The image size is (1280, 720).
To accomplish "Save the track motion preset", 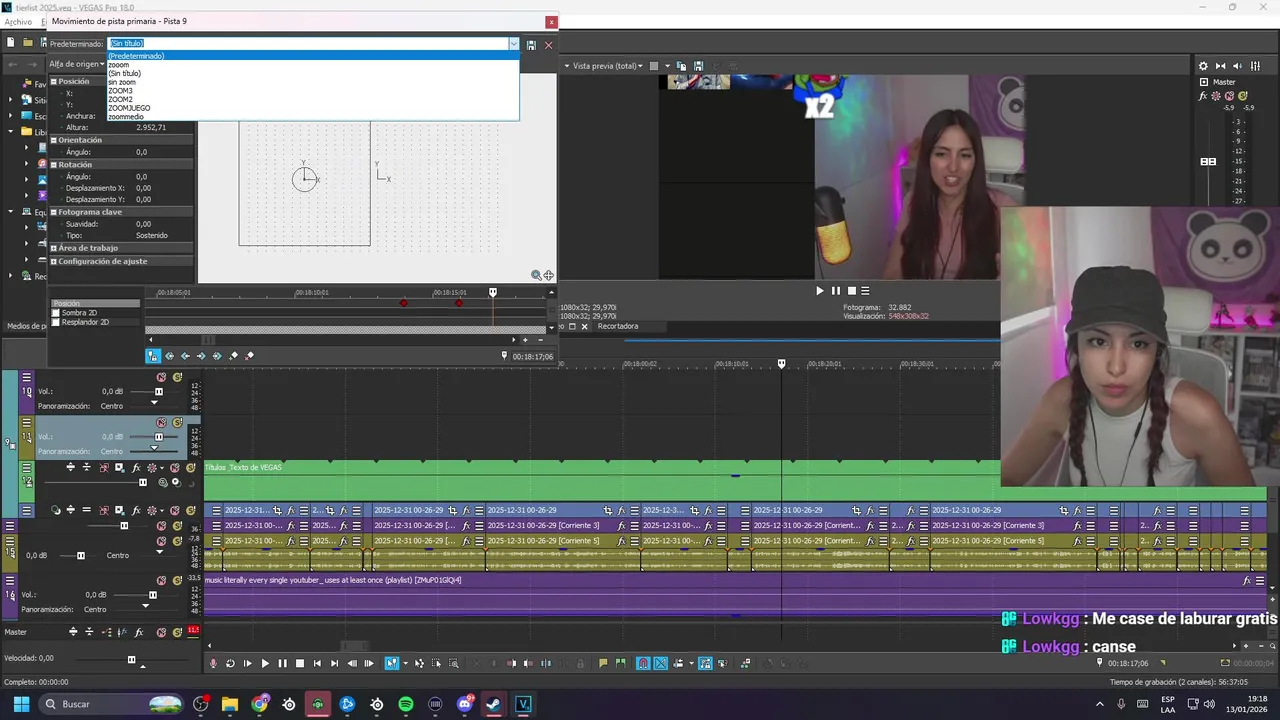I will click(x=531, y=45).
